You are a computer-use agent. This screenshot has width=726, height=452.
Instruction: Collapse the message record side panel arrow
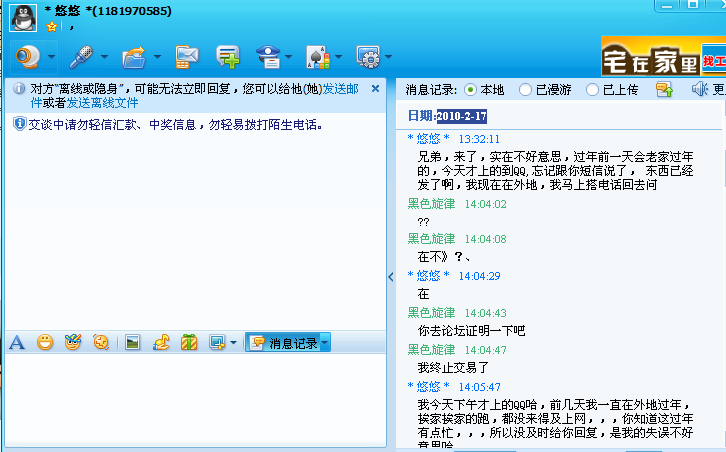(x=391, y=277)
